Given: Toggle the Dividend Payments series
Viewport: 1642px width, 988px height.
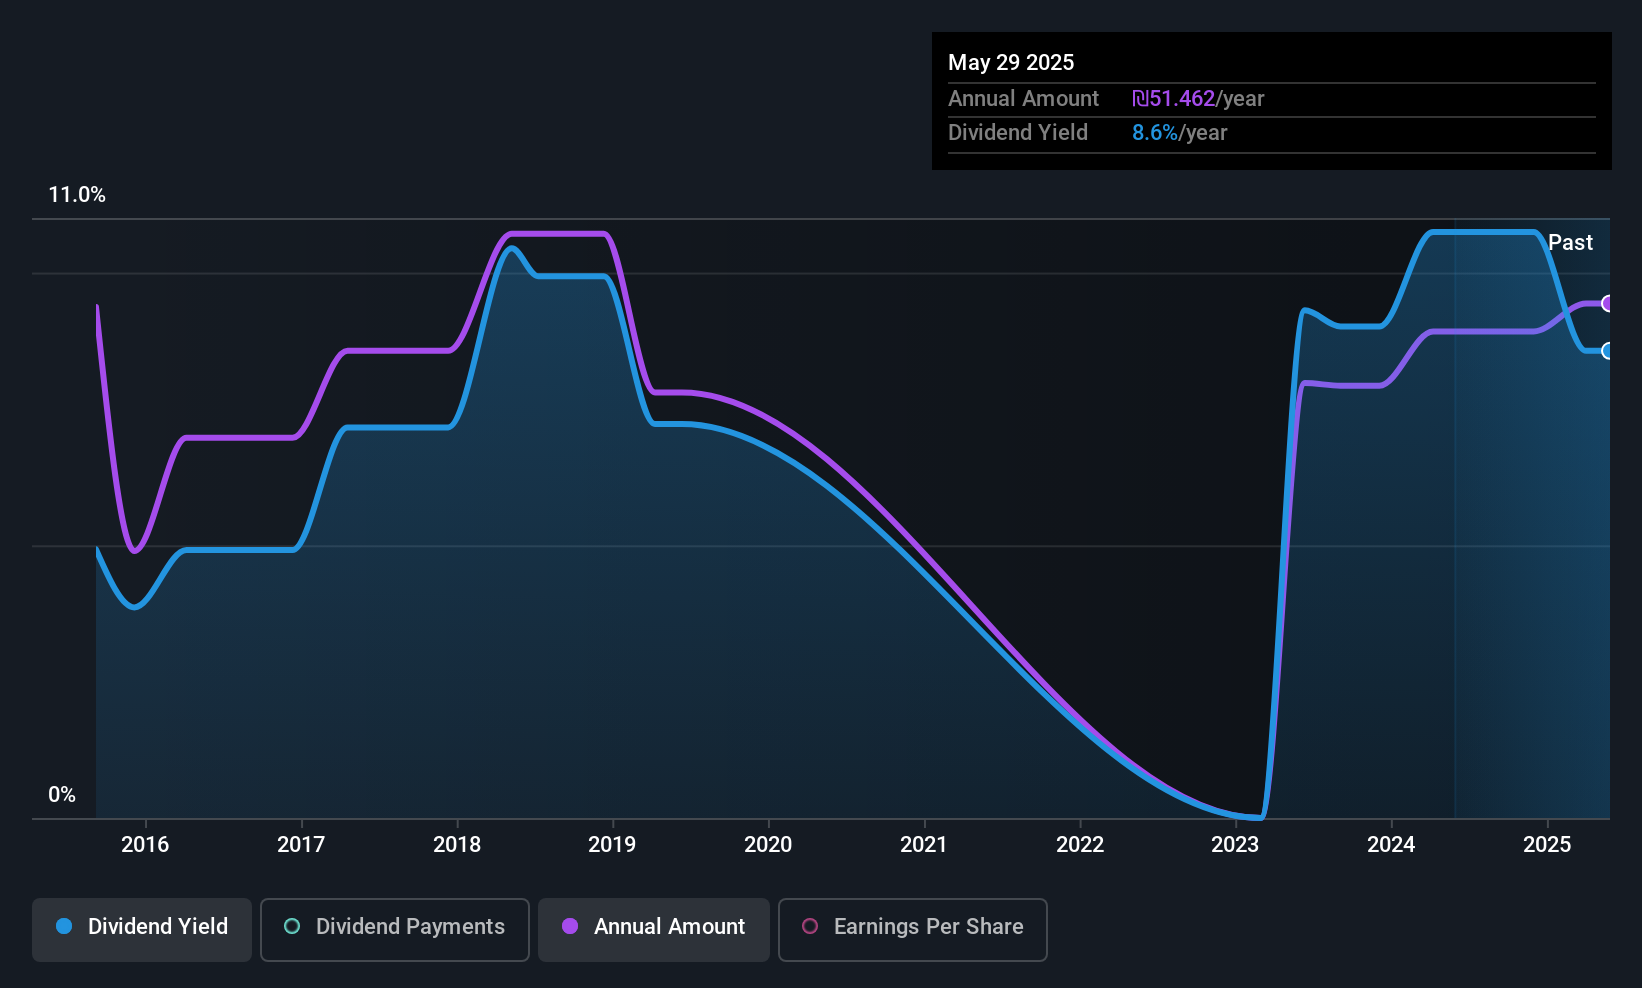Looking at the screenshot, I should point(395,929).
